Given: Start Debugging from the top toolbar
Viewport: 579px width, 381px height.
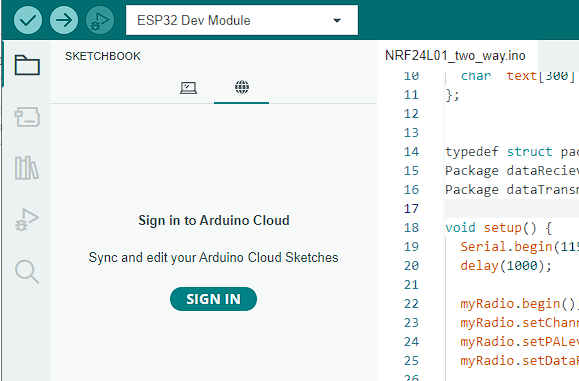Looking at the screenshot, I should click(100, 20).
